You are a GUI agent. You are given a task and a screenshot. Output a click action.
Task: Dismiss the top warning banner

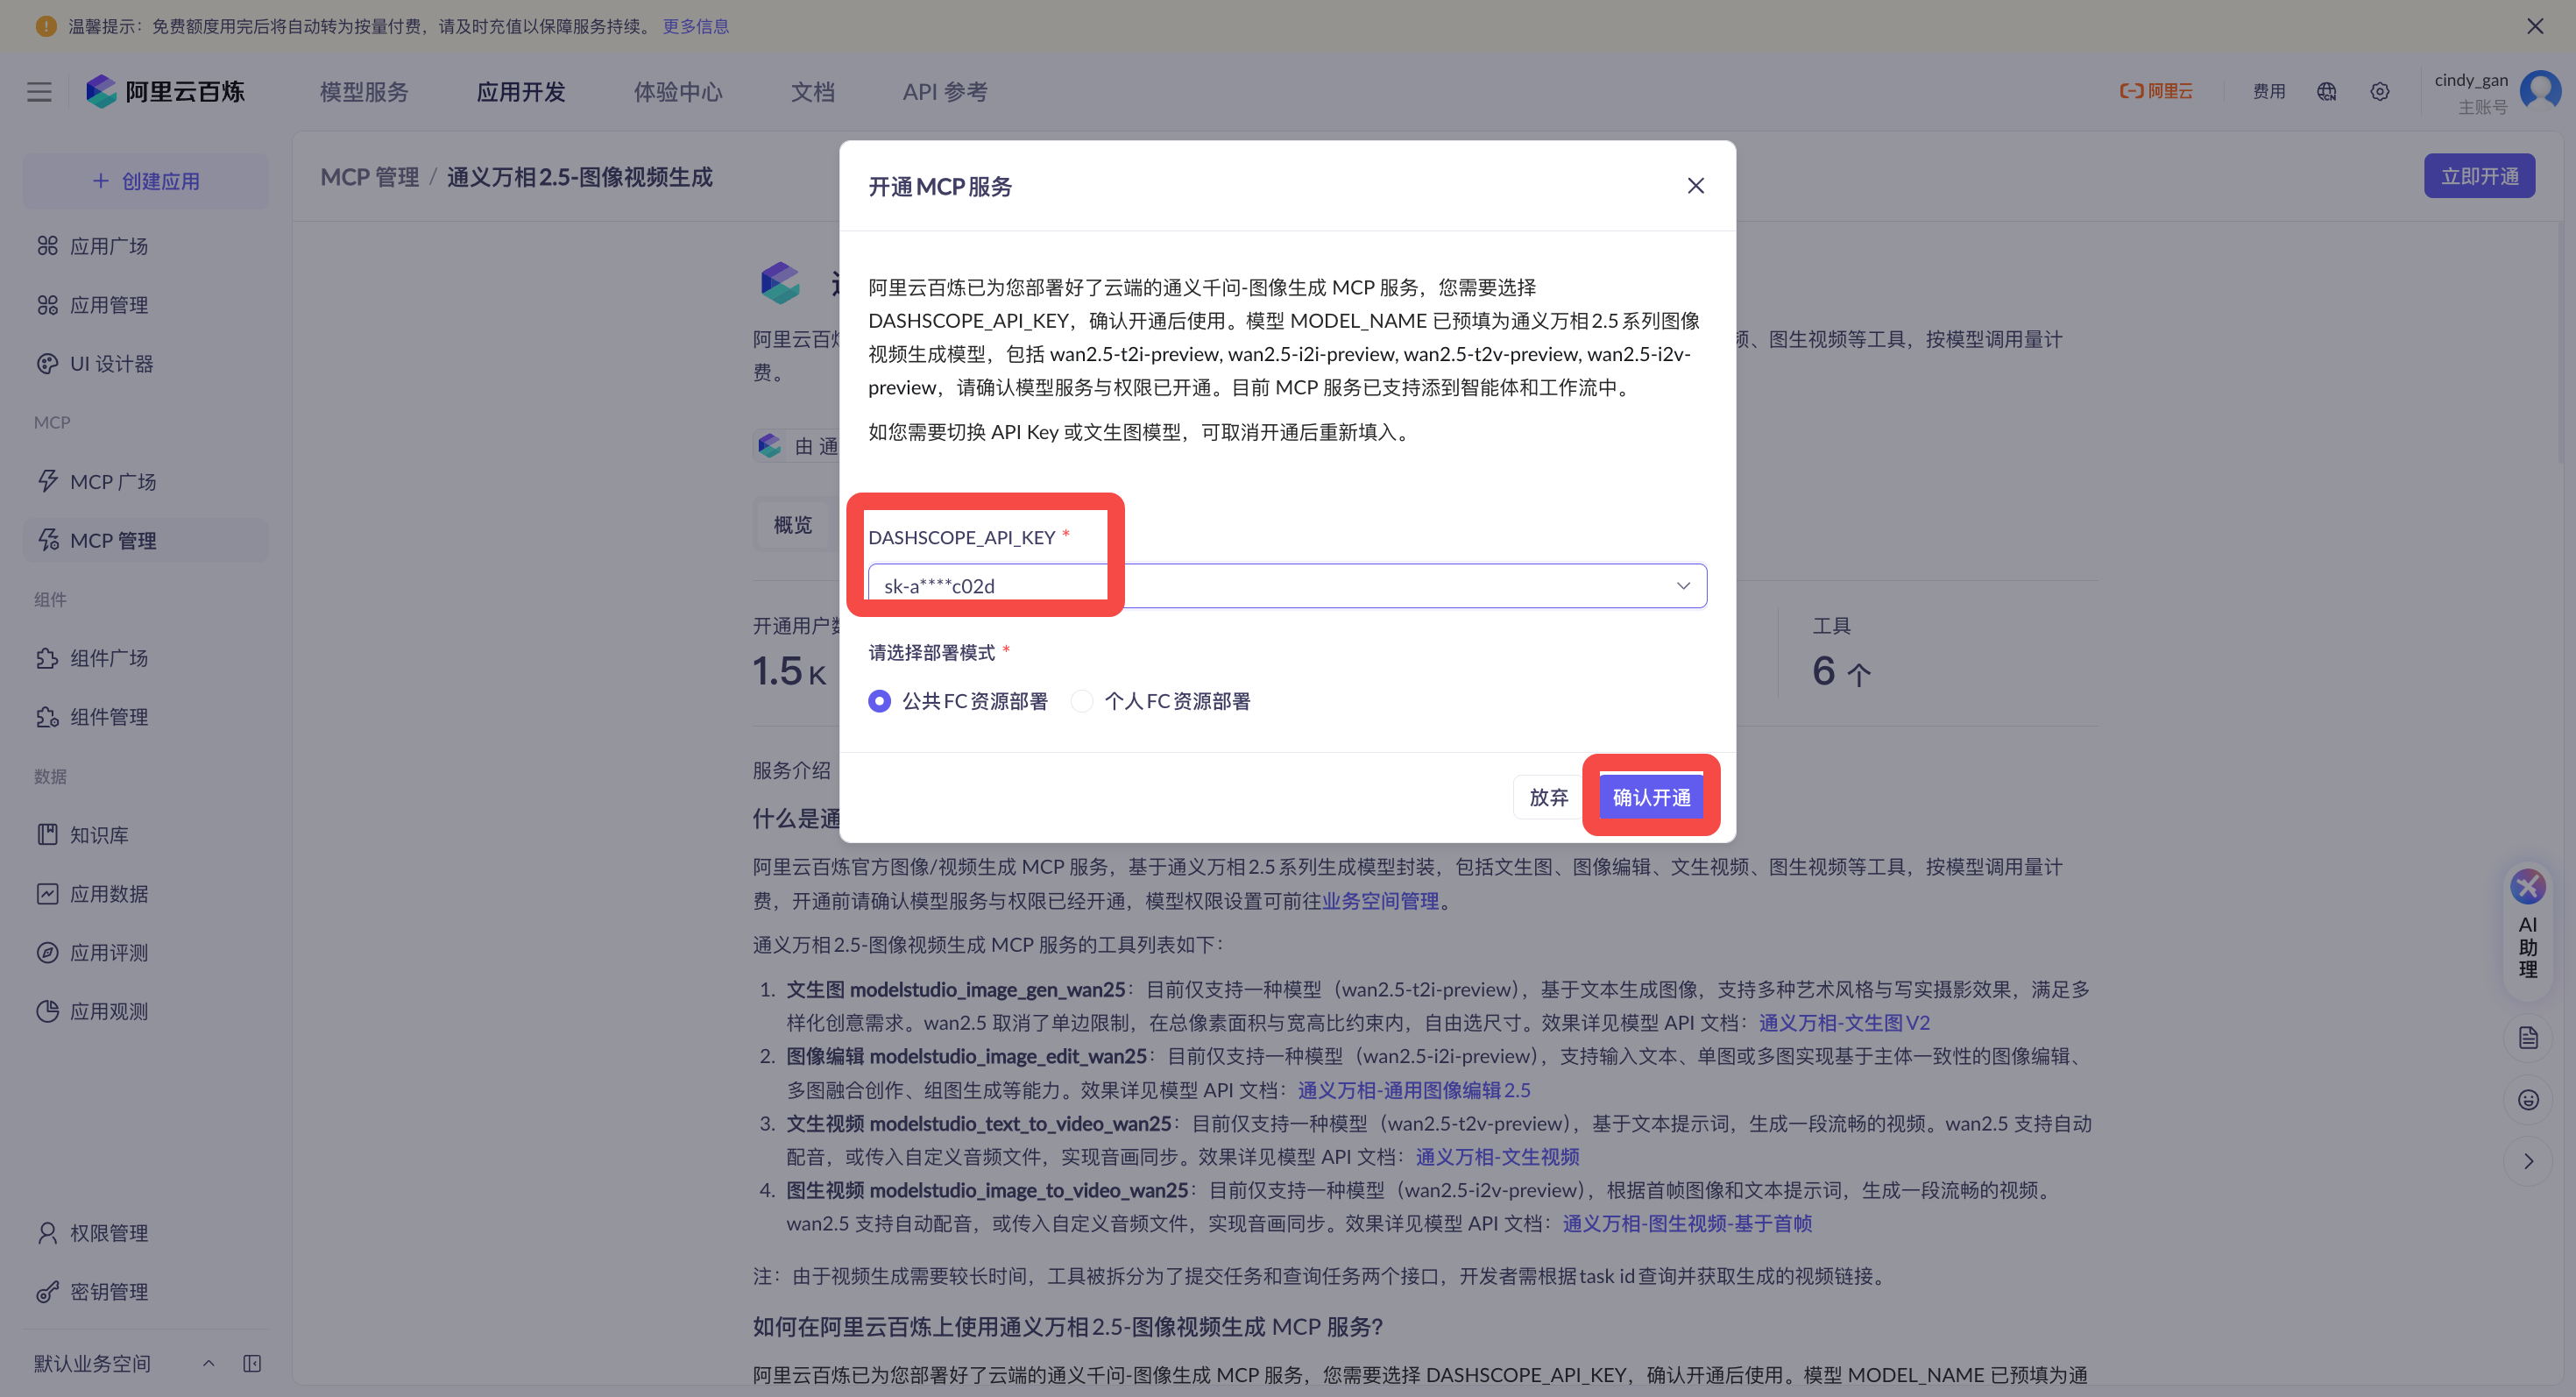click(x=2534, y=26)
